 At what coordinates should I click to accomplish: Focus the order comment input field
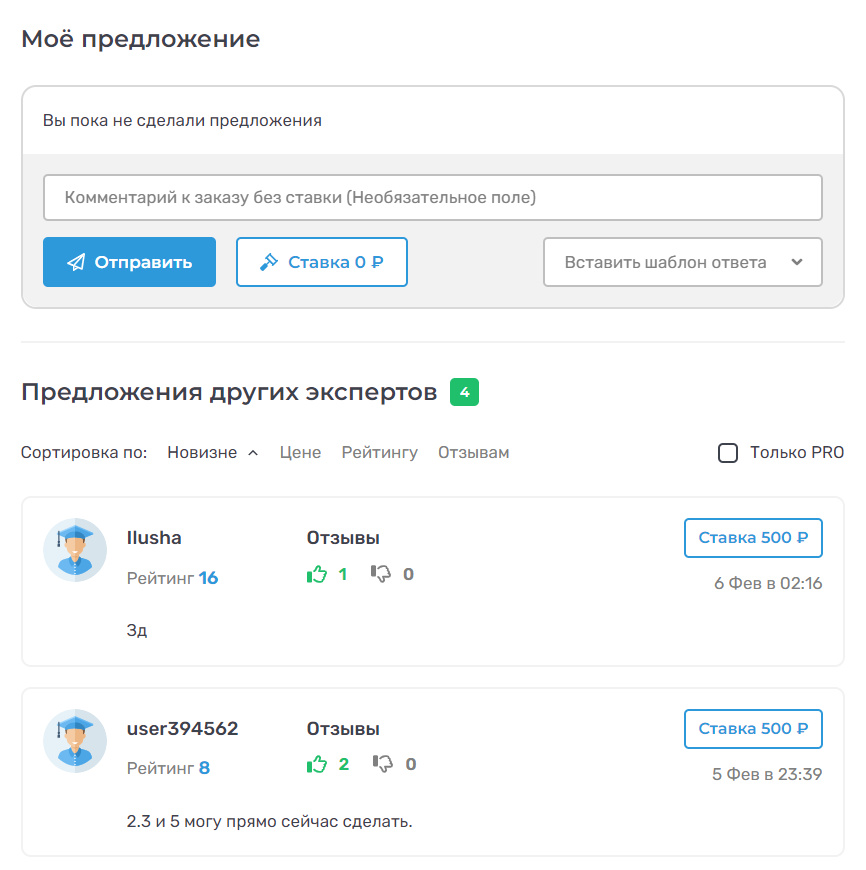(x=432, y=198)
